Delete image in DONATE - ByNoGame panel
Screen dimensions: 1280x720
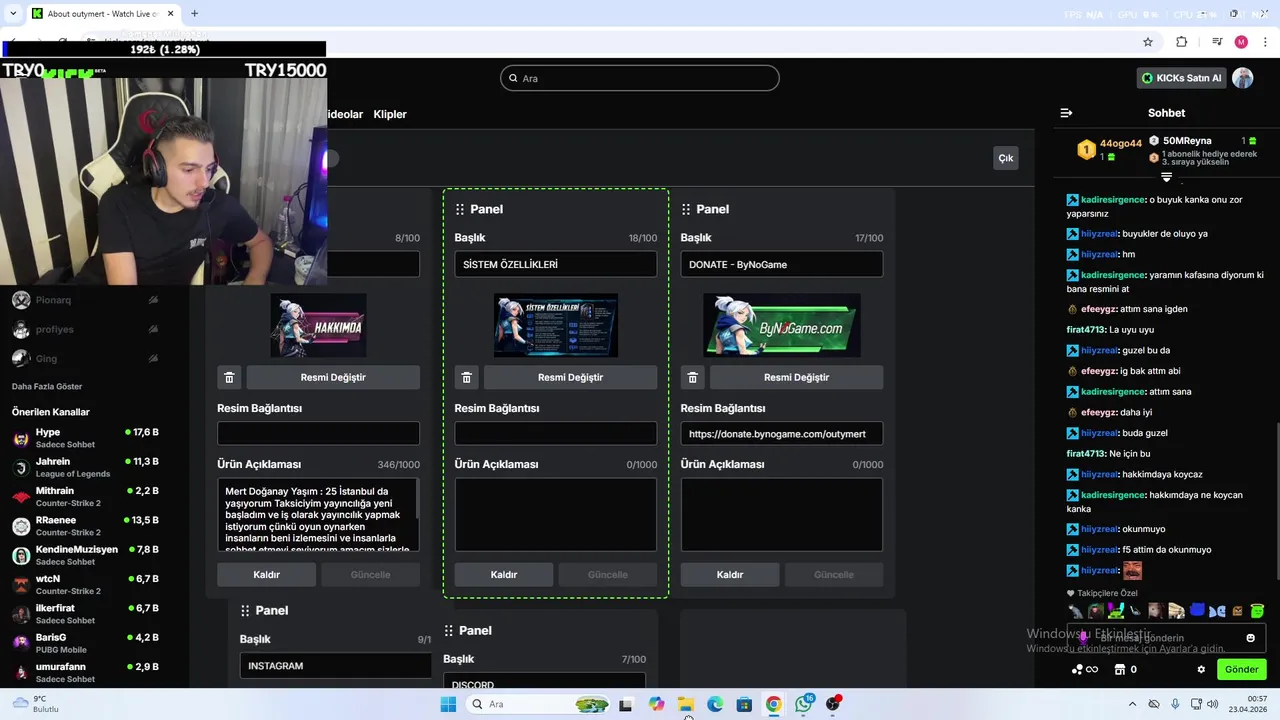point(692,377)
